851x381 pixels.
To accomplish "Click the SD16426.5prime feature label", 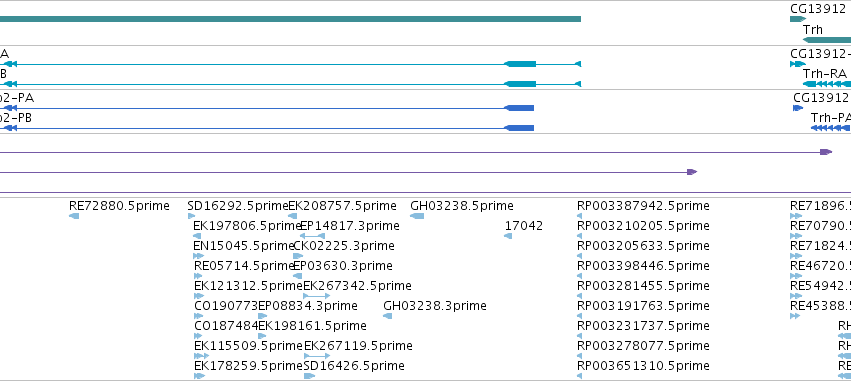I will click(354, 366).
